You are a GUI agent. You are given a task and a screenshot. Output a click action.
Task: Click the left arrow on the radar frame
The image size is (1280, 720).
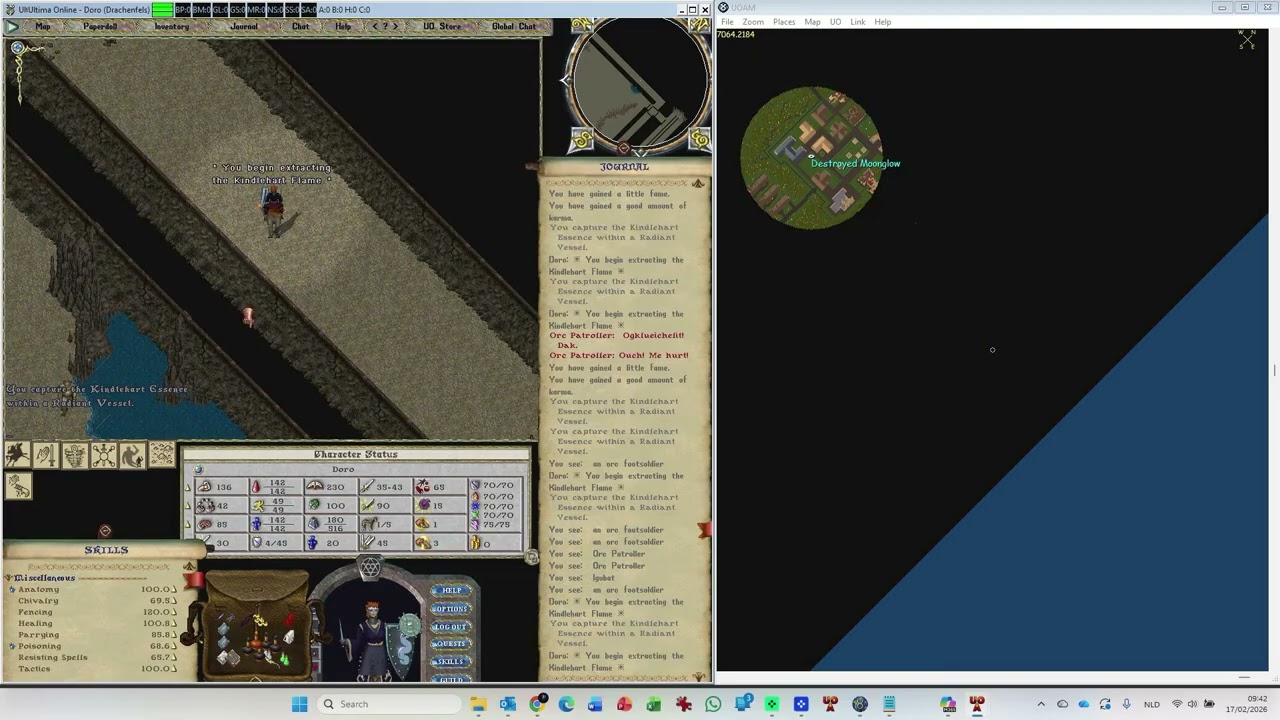[x=565, y=80]
